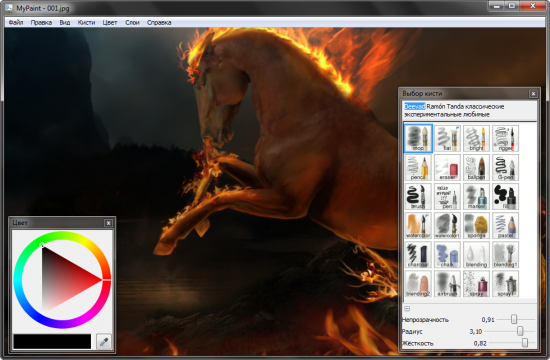
Task: Click the black current color swatch
Action: pos(52,341)
